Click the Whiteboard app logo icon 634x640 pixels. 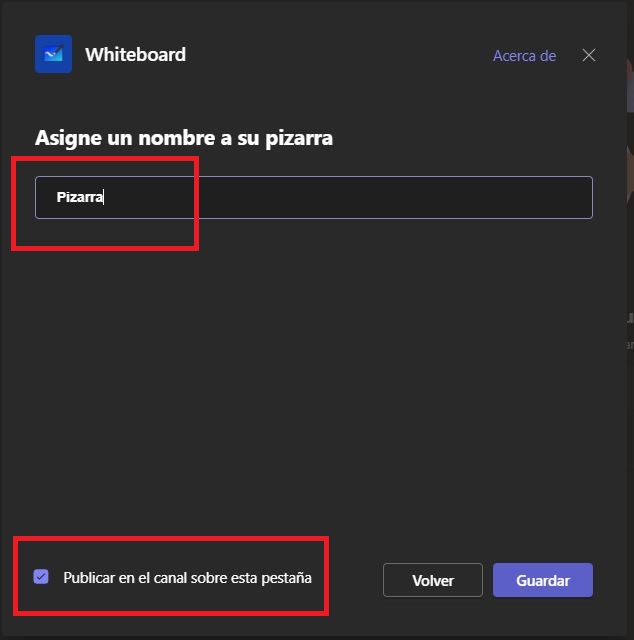pos(53,55)
